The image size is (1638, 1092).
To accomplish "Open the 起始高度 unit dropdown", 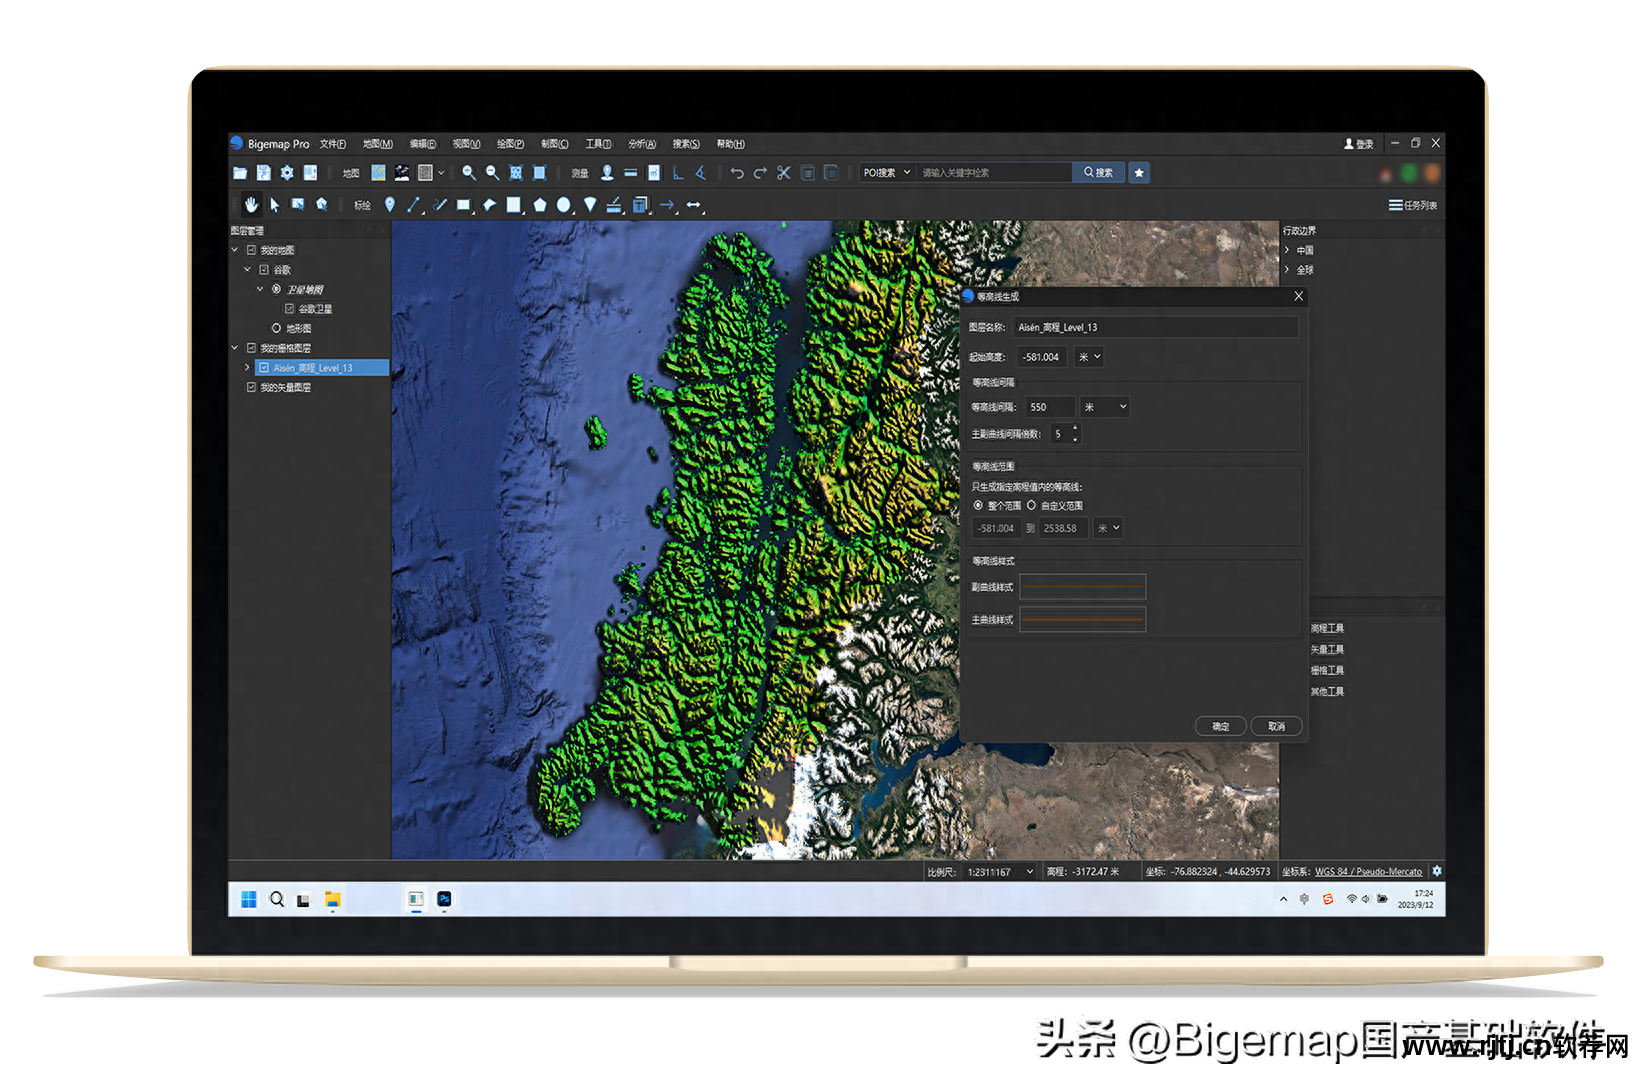I will tap(1089, 357).
